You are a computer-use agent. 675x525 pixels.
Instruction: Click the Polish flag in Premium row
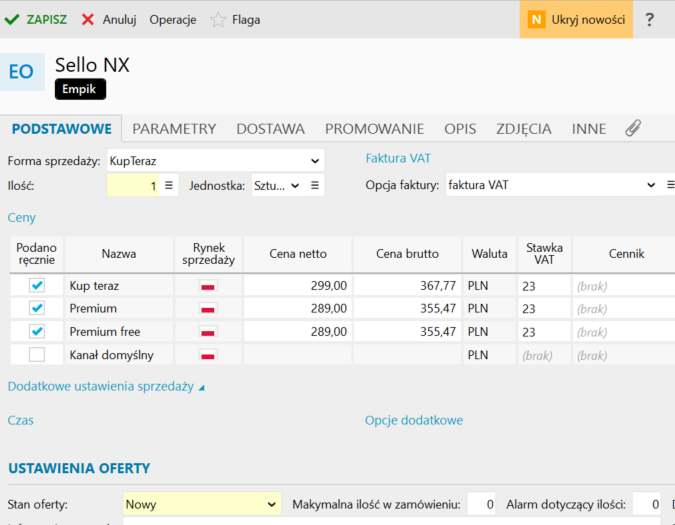[208, 309]
